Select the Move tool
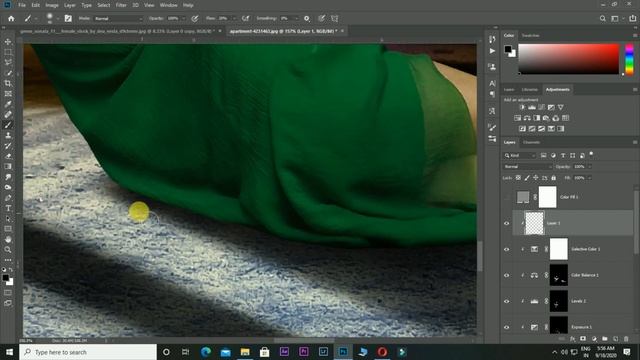The image size is (640, 360). coord(8,42)
